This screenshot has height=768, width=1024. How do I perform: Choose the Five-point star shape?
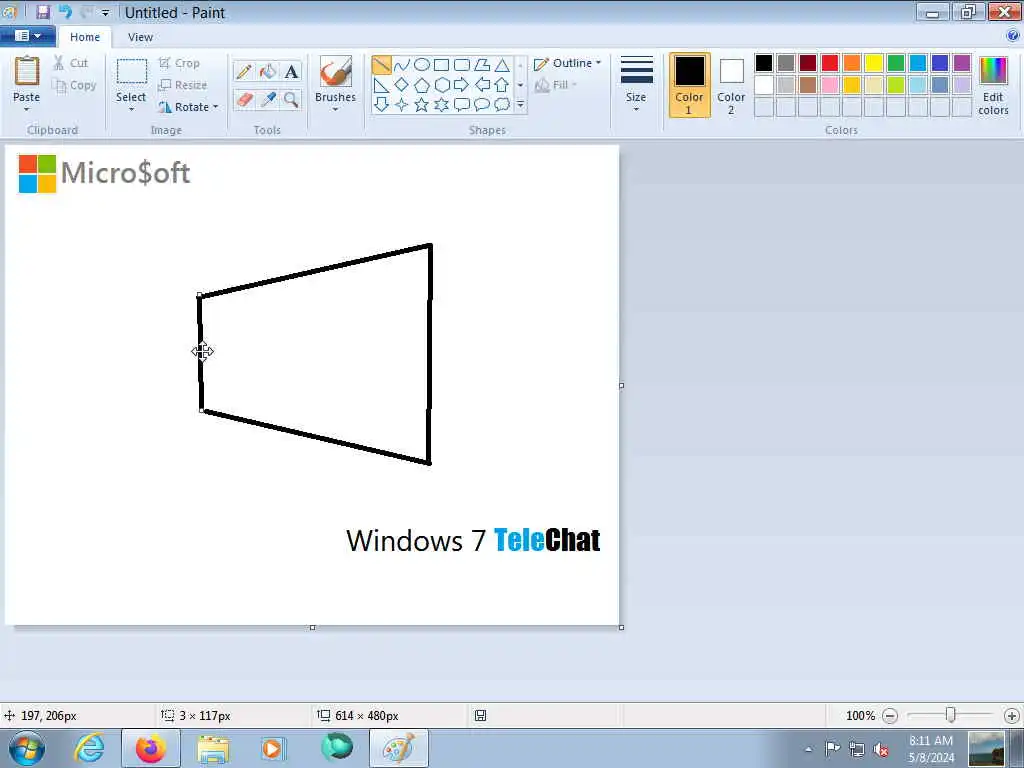tap(422, 104)
